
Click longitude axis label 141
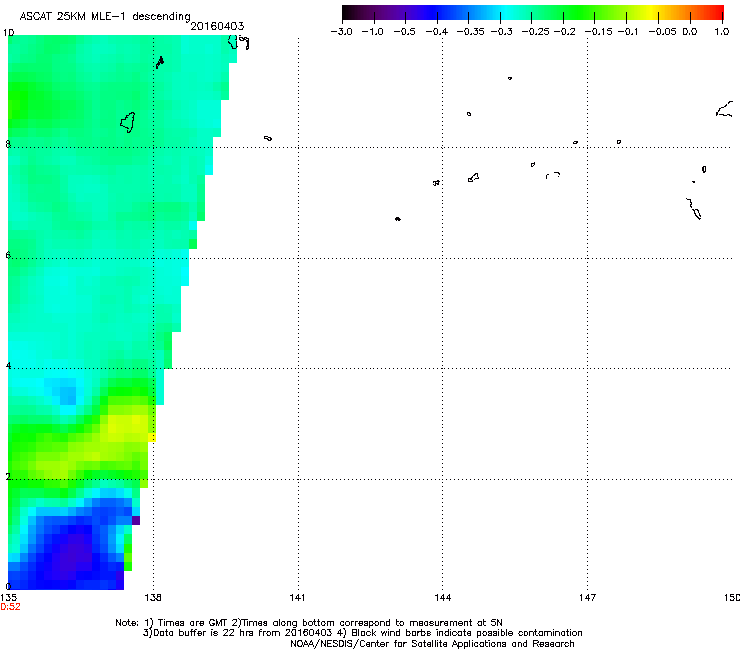297,598
